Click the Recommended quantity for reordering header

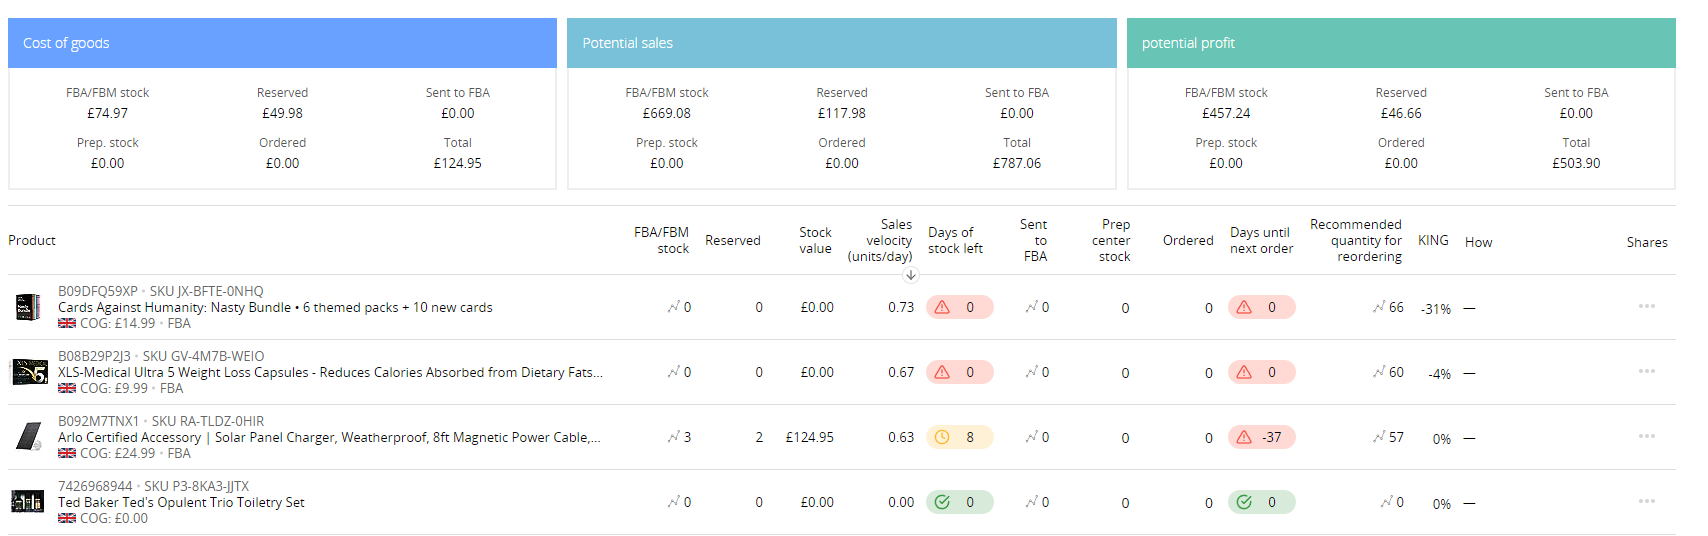[1356, 240]
